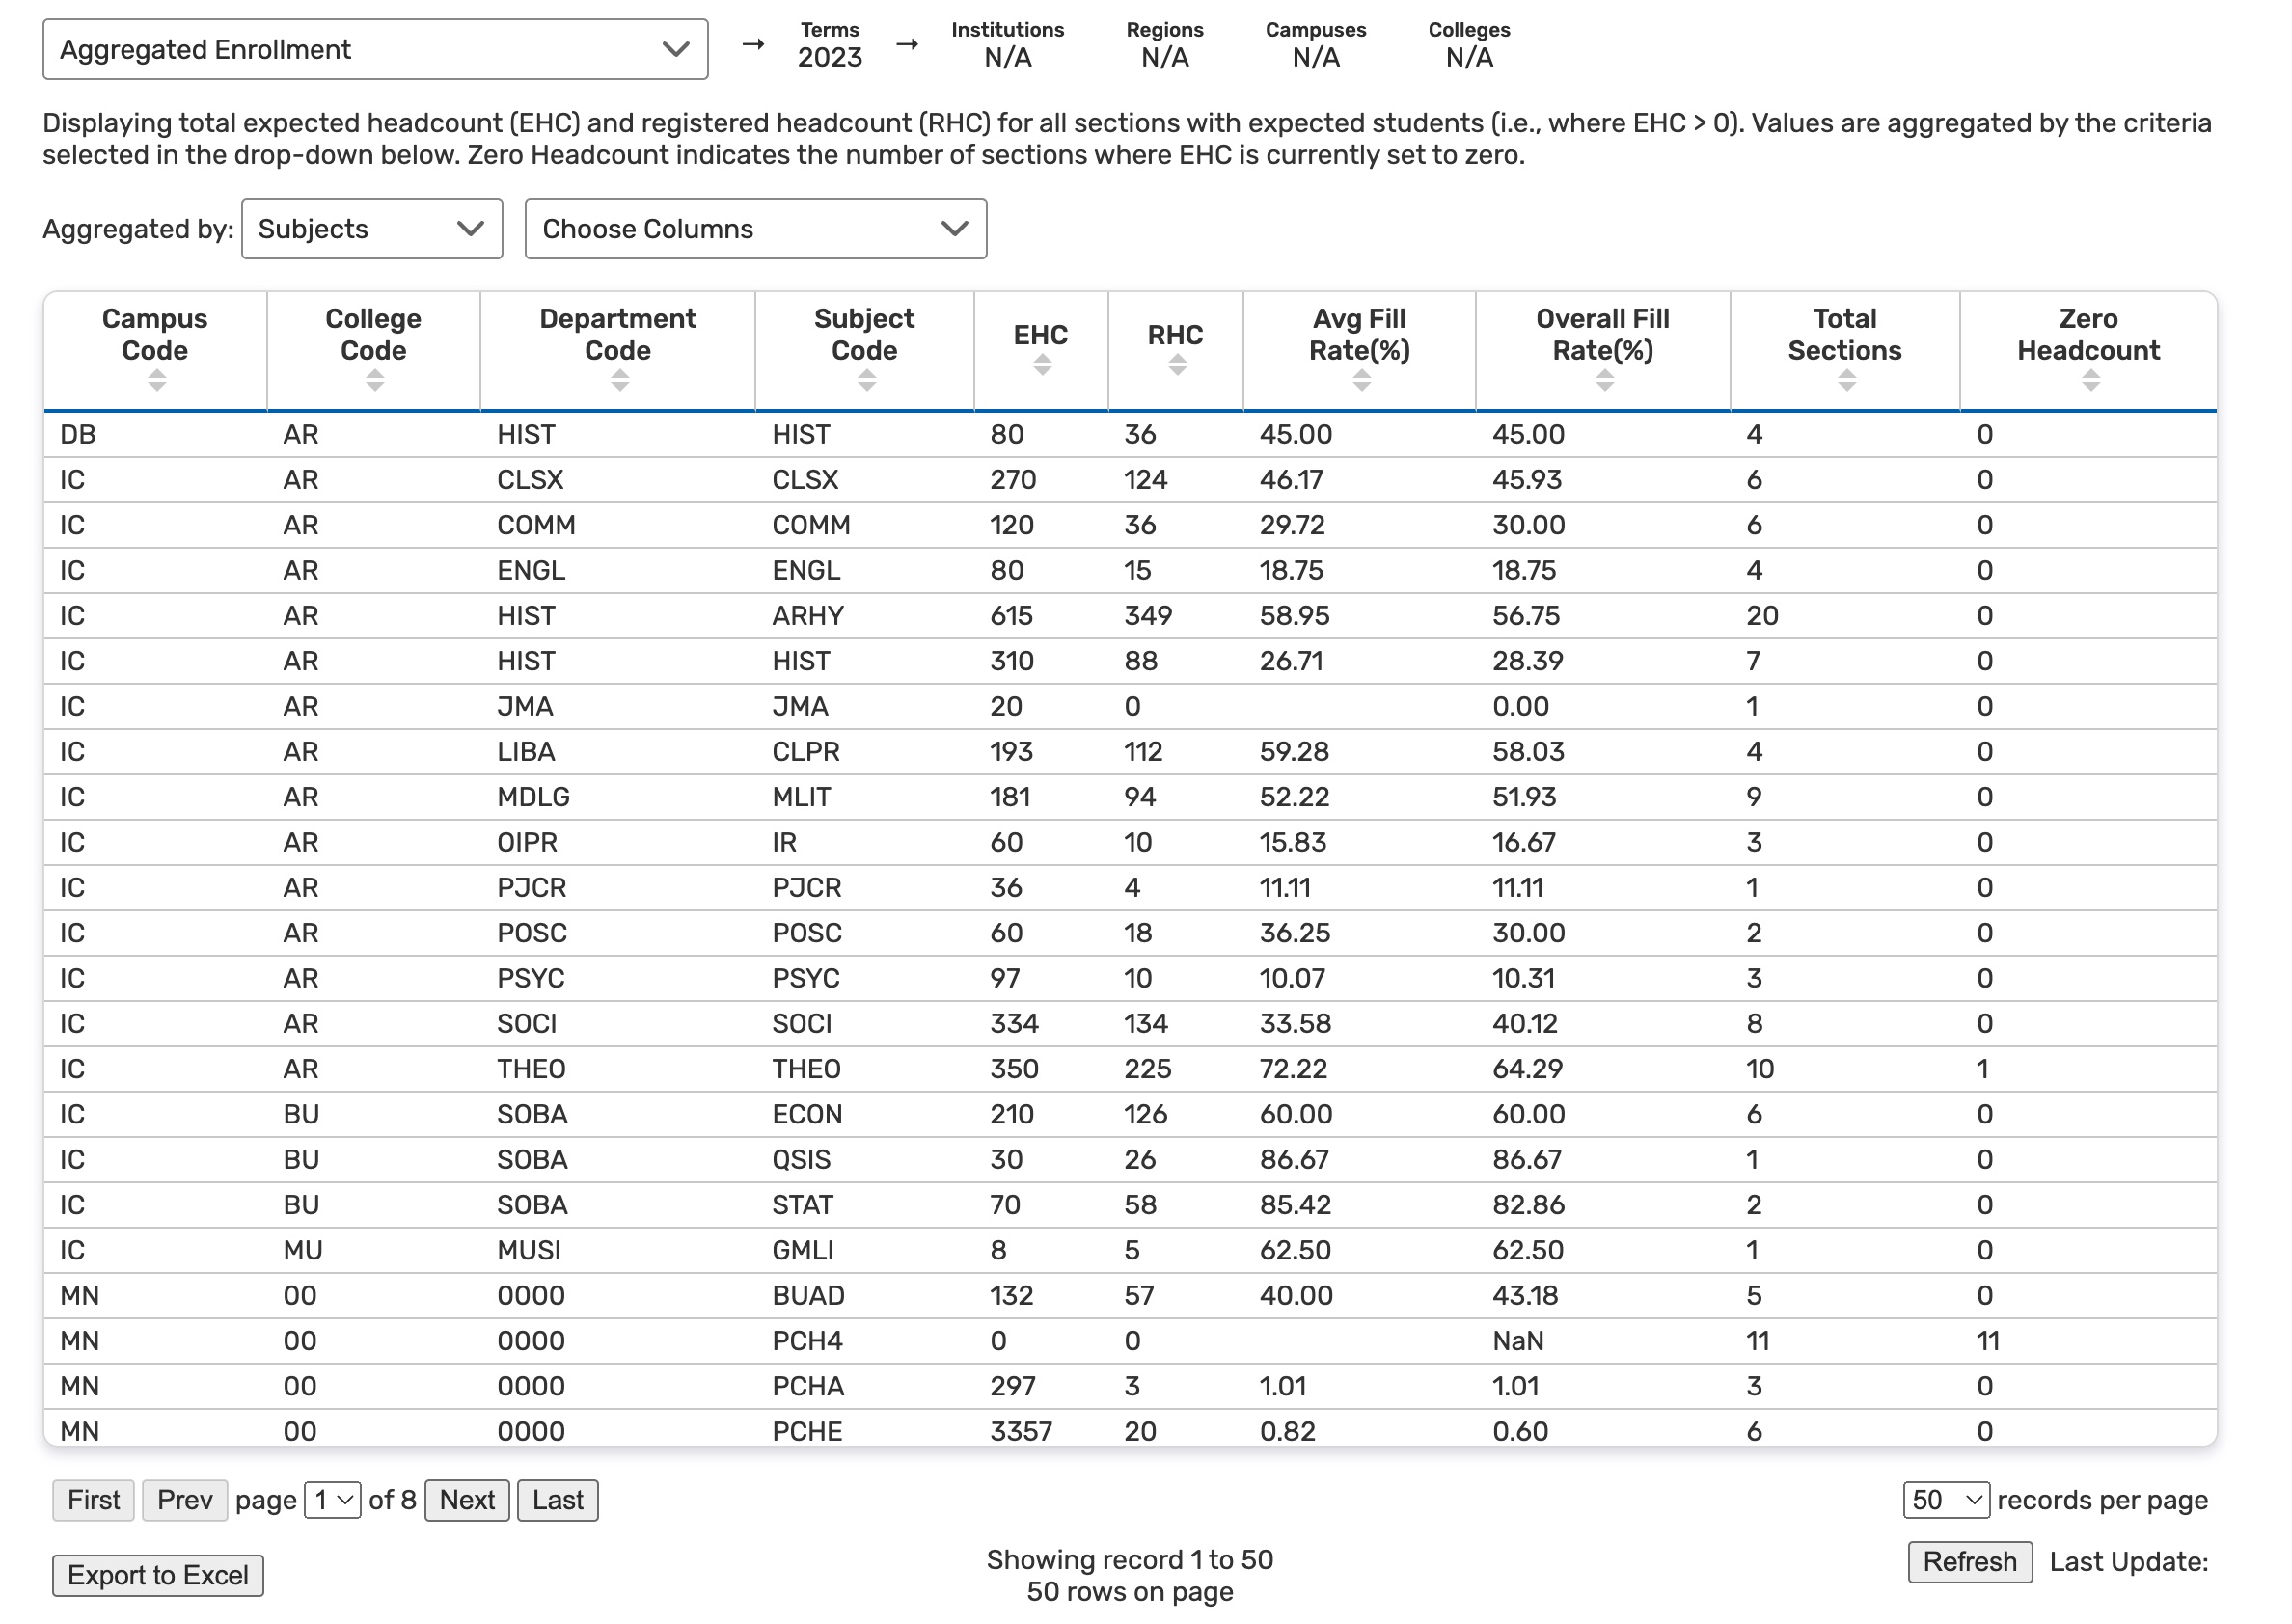This screenshot has width=2292, height=1624.
Task: Open the page number selector
Action: coord(332,1500)
